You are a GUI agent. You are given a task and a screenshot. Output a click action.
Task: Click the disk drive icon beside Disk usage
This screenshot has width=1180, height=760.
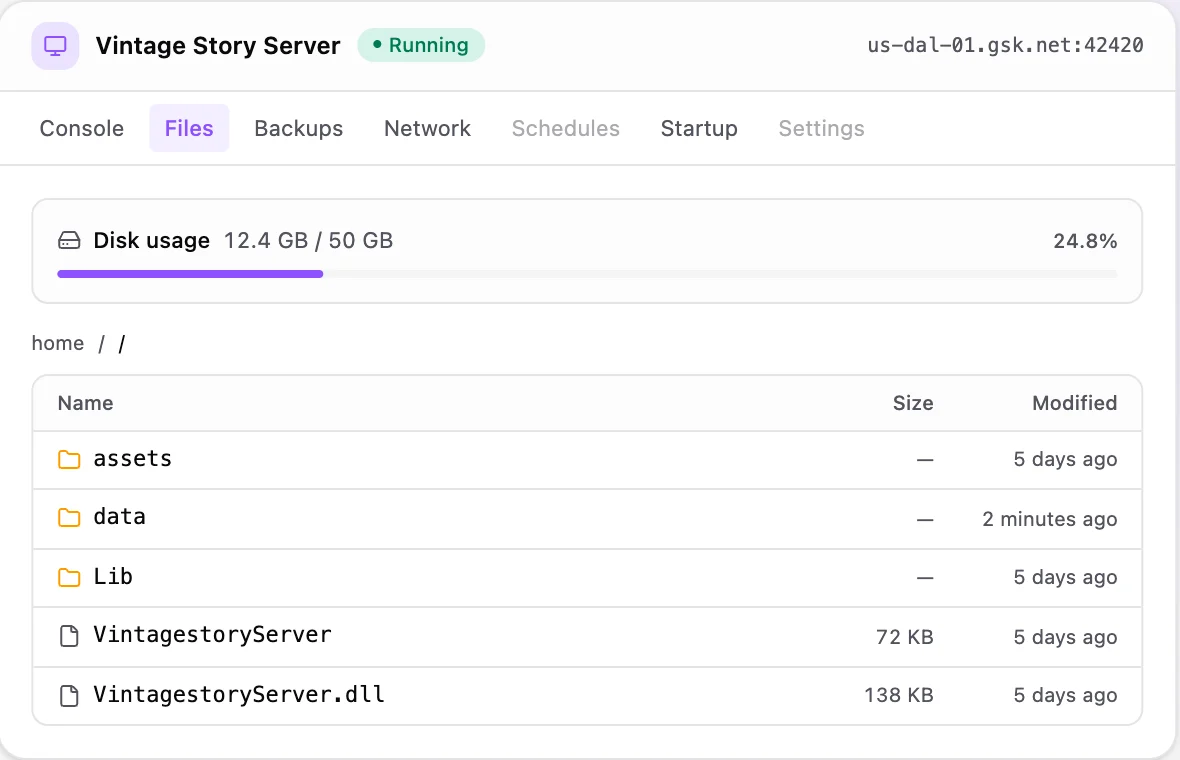69,241
